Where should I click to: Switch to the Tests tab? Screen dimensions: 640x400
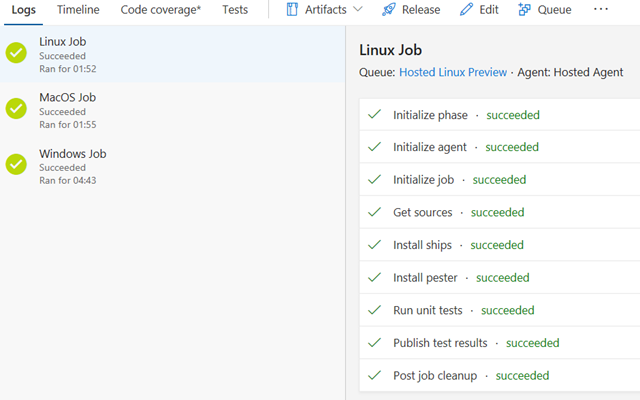point(235,10)
